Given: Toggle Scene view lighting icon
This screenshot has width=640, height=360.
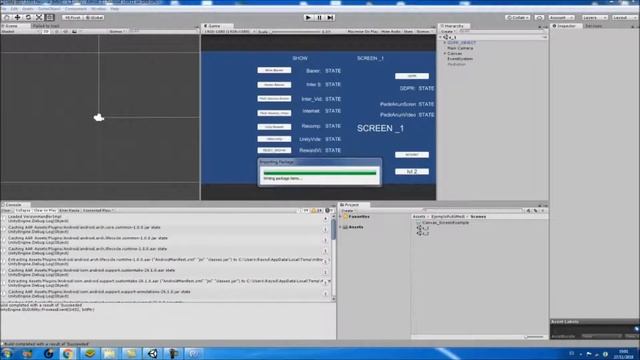Looking at the screenshot, I should (57, 31).
